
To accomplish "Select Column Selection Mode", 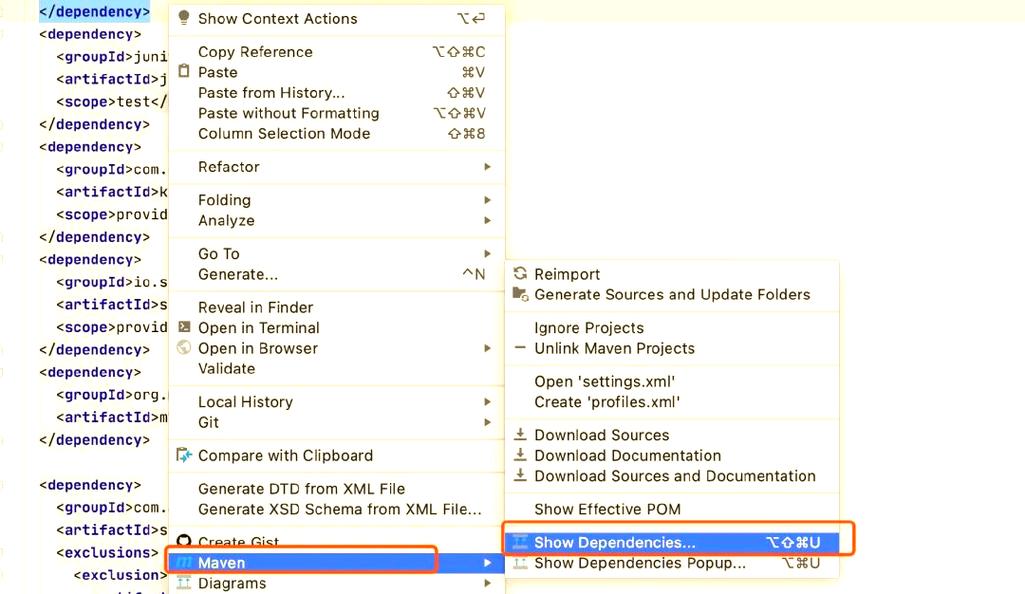I will coord(284,133).
